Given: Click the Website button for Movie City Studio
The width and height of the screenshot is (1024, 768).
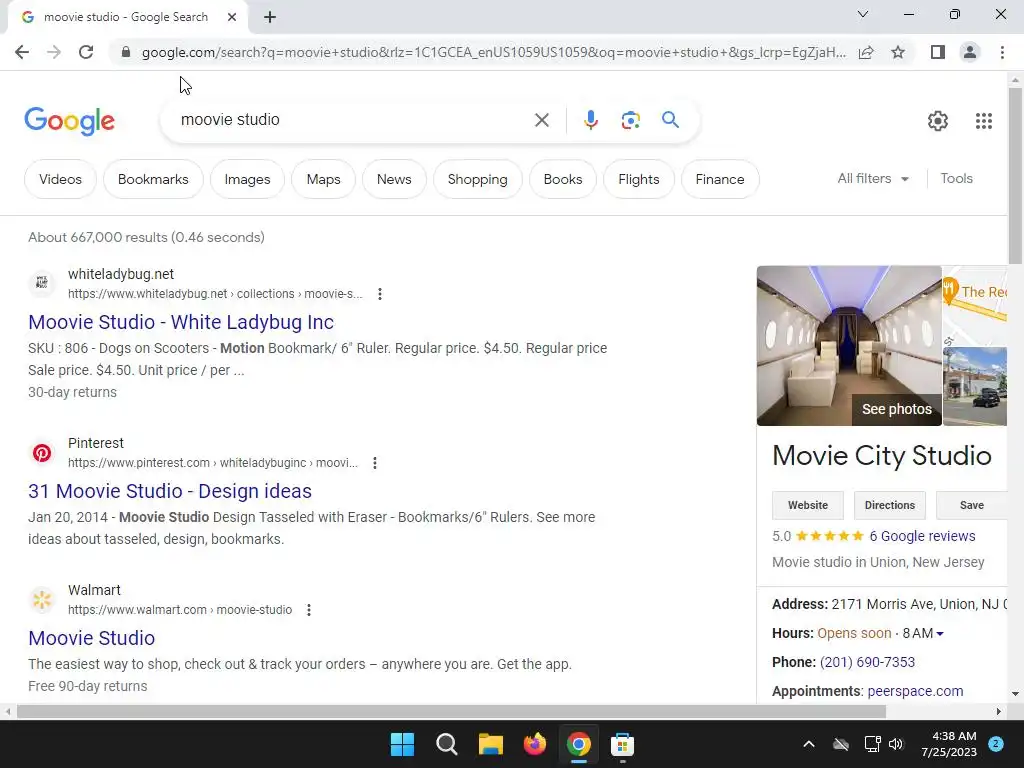Looking at the screenshot, I should click(x=808, y=505).
